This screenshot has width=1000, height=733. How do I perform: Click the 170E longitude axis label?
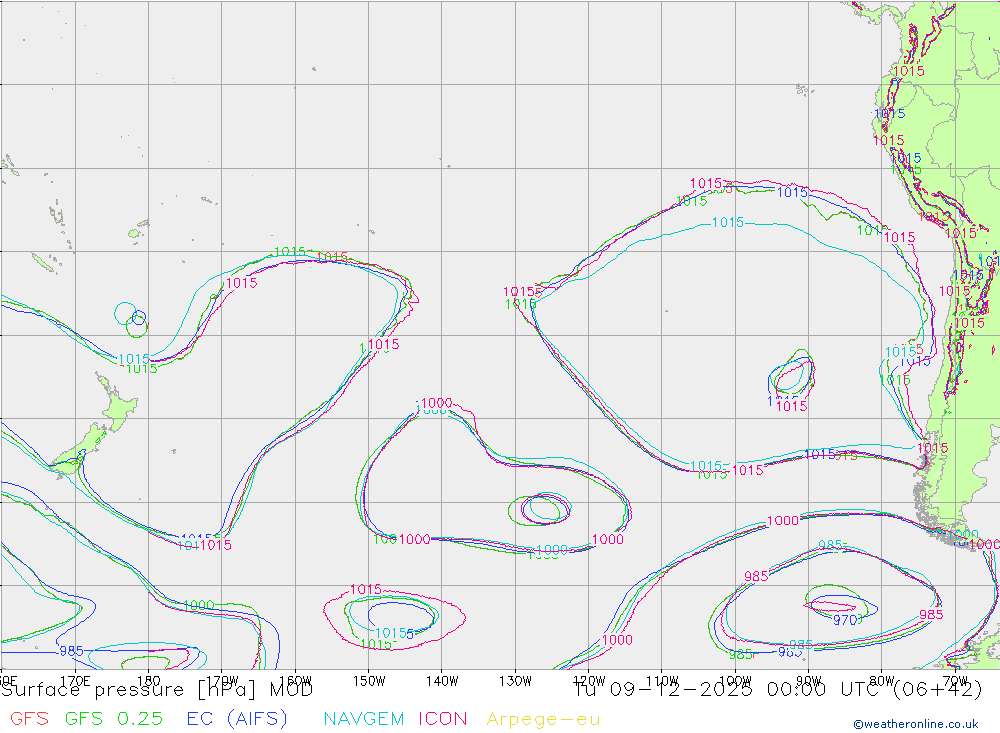(76, 681)
